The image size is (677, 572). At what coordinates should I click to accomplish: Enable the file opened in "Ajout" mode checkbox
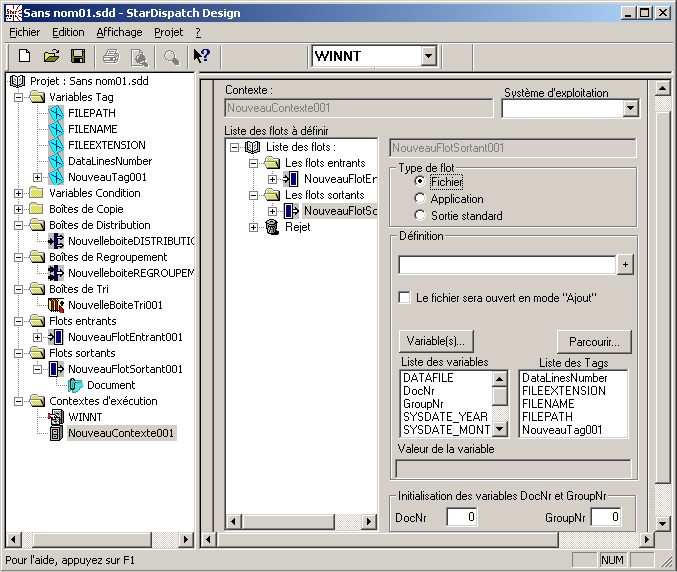[x=405, y=297]
